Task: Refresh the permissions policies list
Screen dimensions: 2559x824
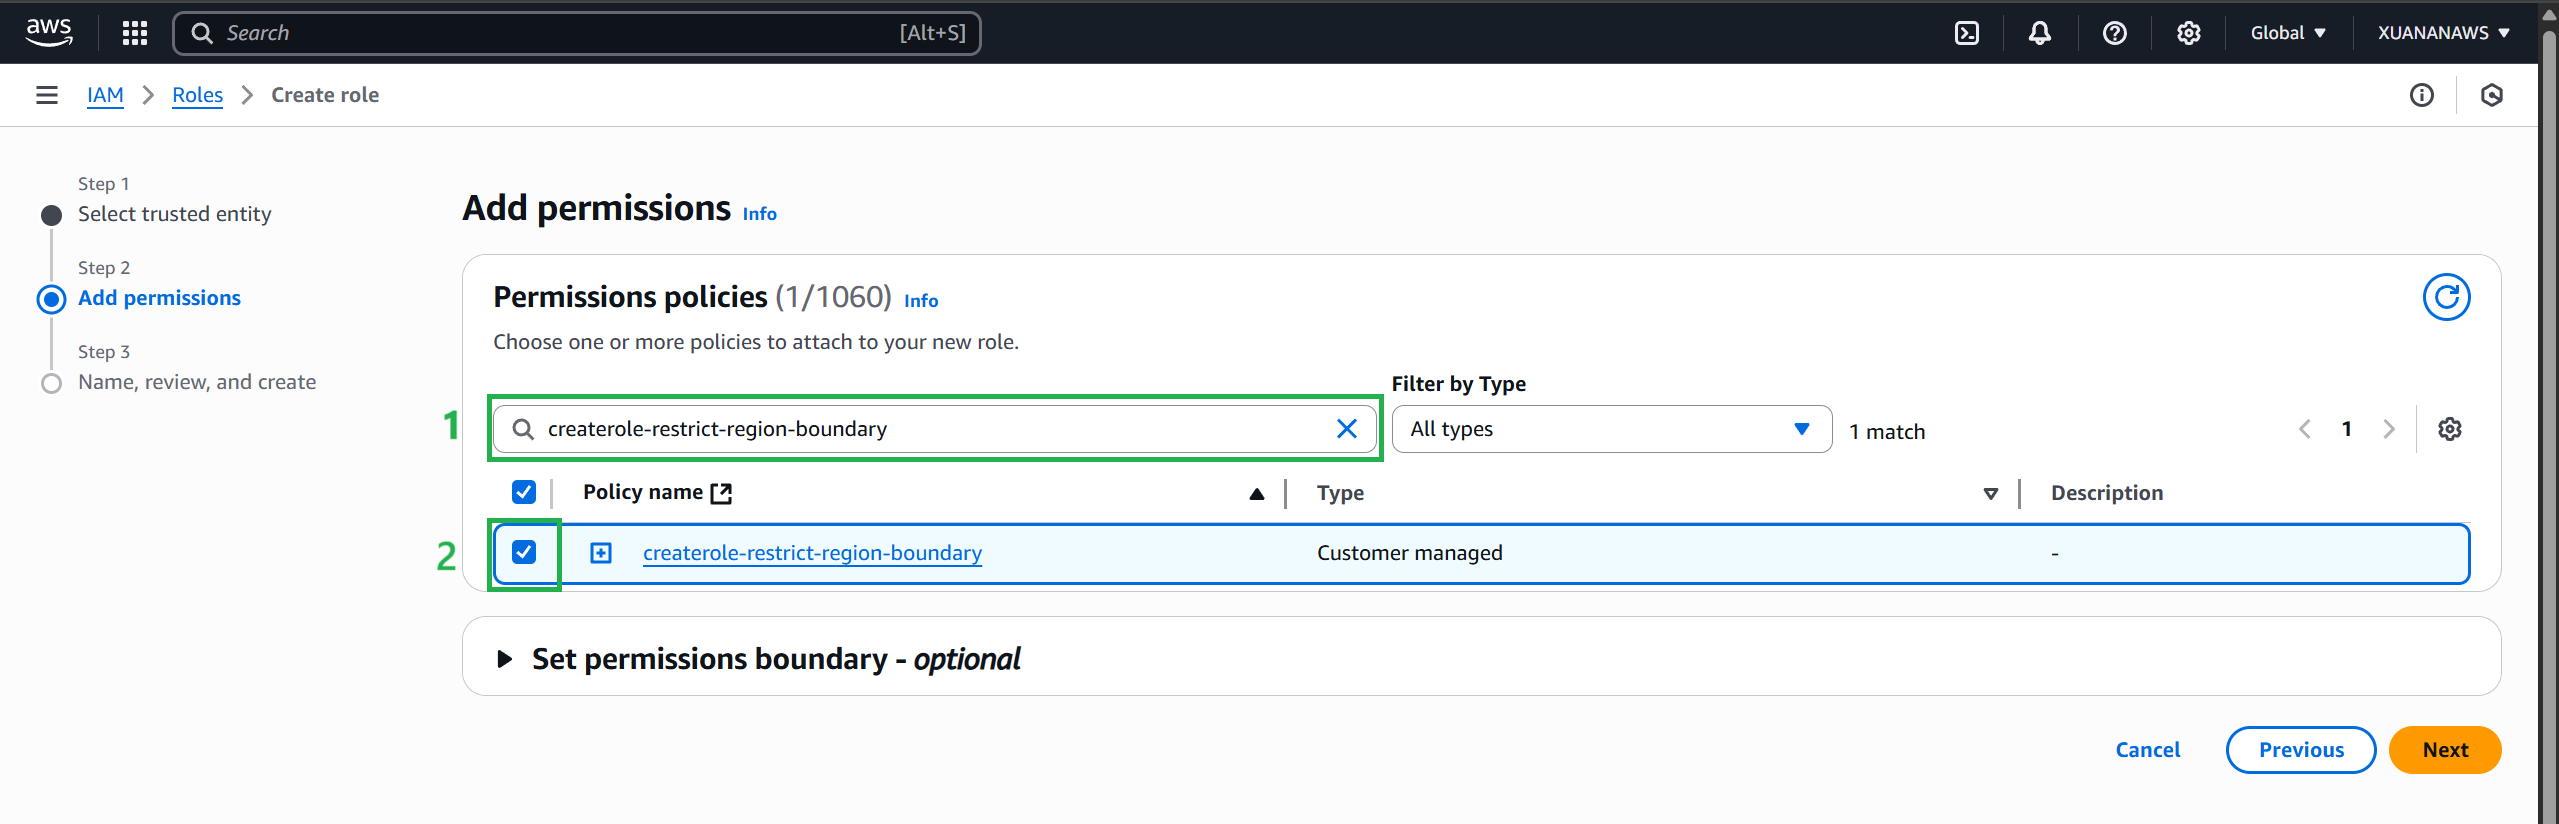Action: pos(2445,298)
